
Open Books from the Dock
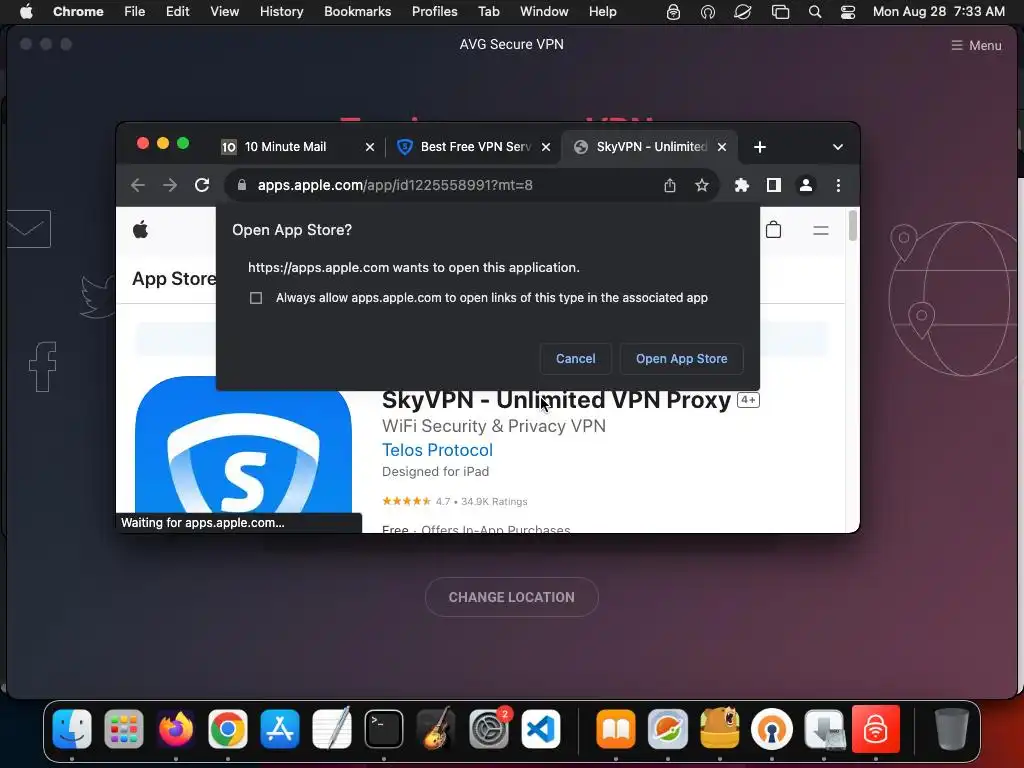(x=616, y=728)
